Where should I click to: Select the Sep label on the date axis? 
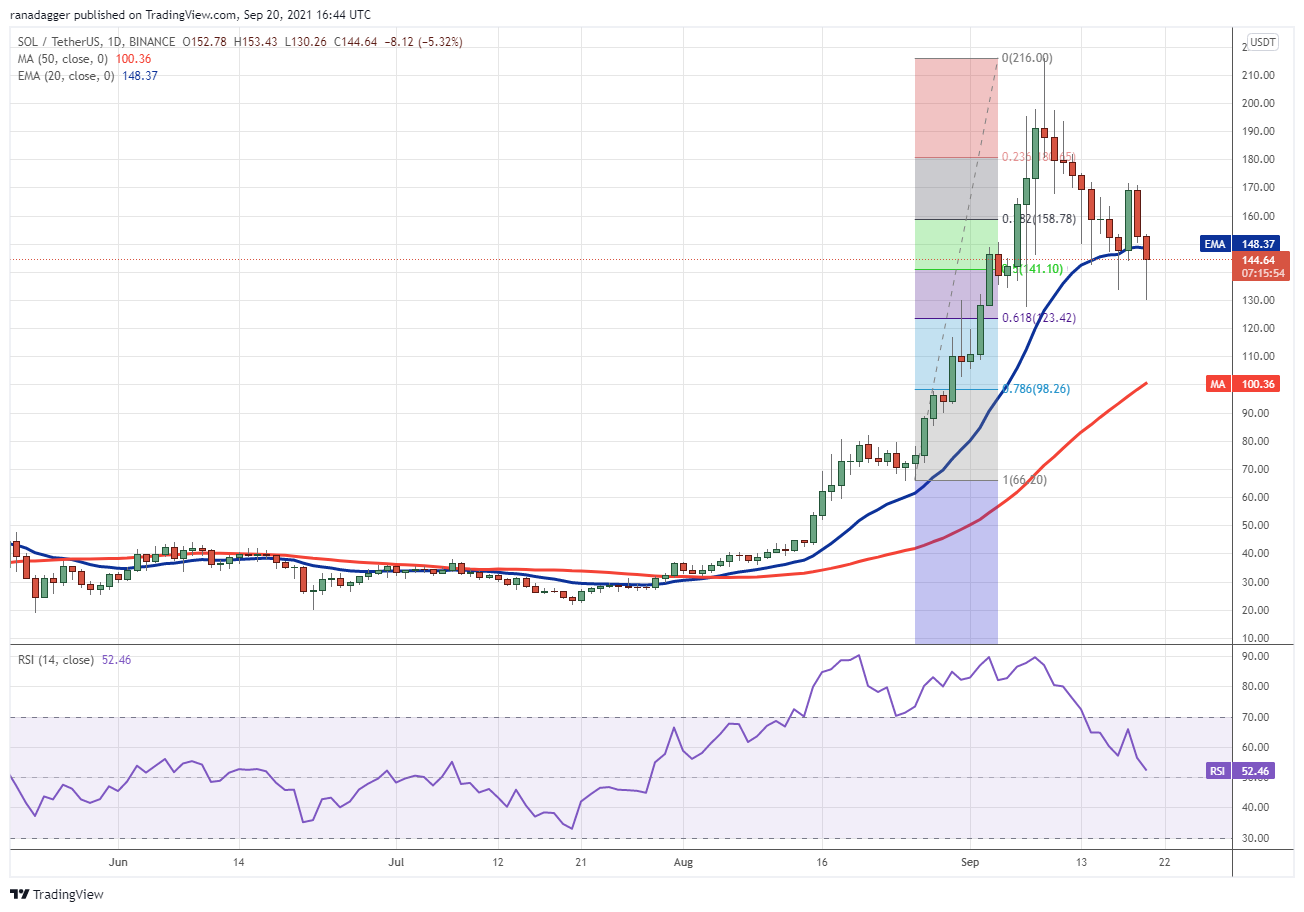pyautogui.click(x=969, y=861)
